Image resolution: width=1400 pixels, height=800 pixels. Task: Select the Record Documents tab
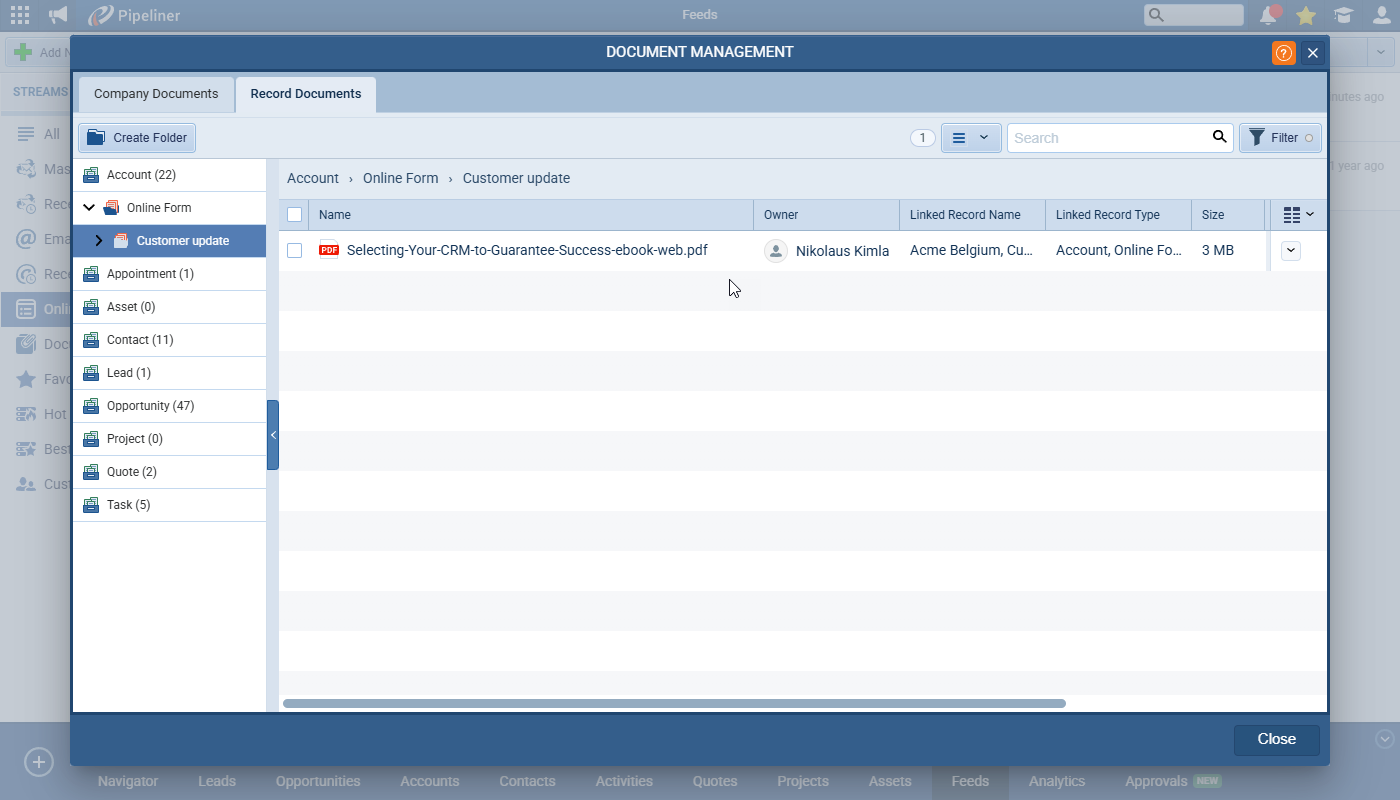click(x=306, y=94)
